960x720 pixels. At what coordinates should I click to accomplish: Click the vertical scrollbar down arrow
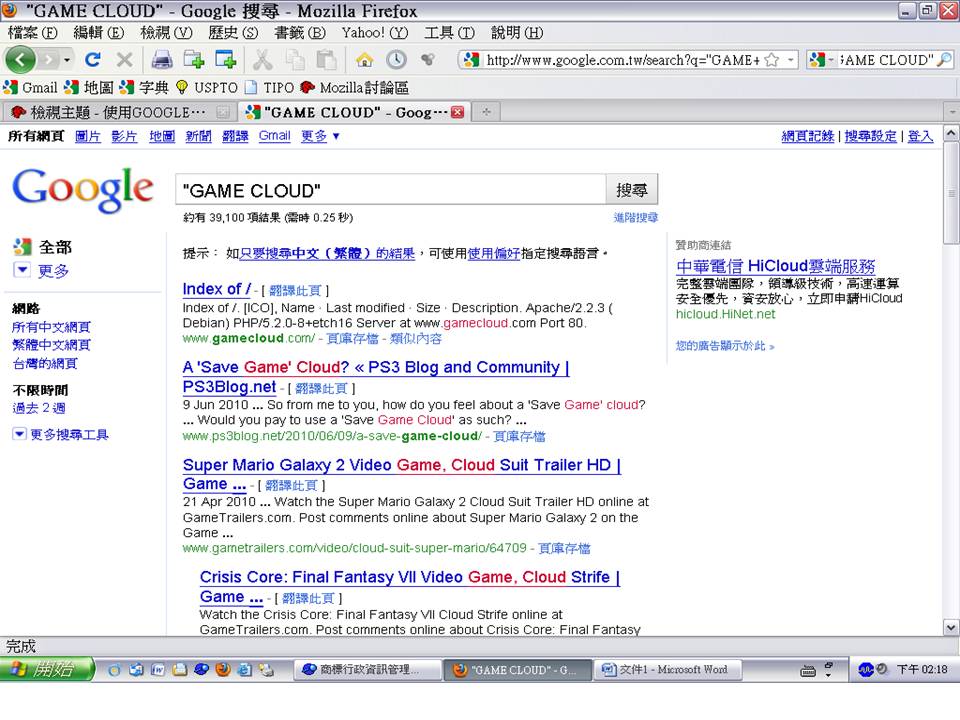tap(951, 628)
